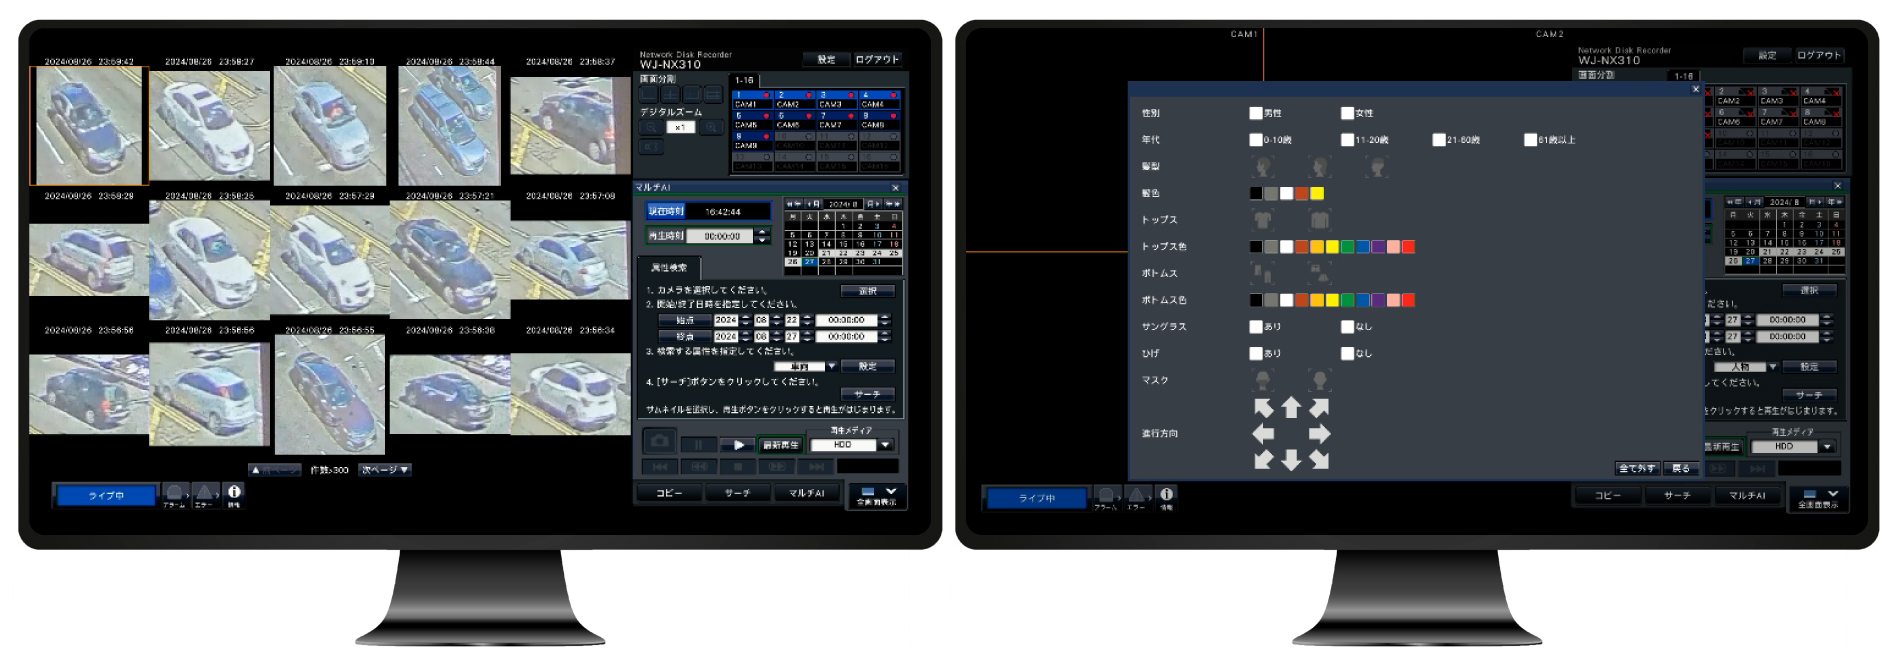Check サングラス なし checkbox
Screen dimensions: 1897x664
click(1347, 327)
